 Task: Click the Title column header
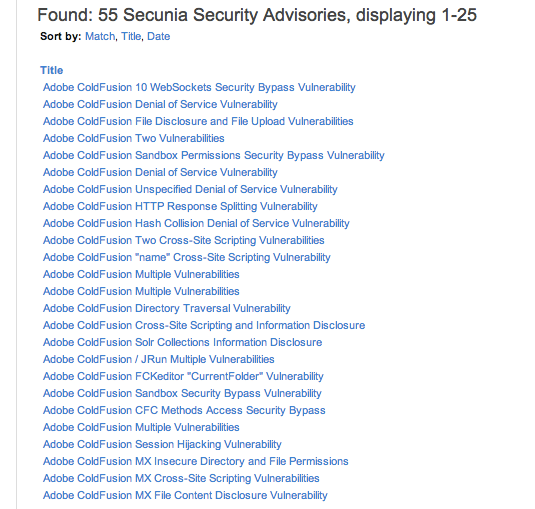click(52, 70)
